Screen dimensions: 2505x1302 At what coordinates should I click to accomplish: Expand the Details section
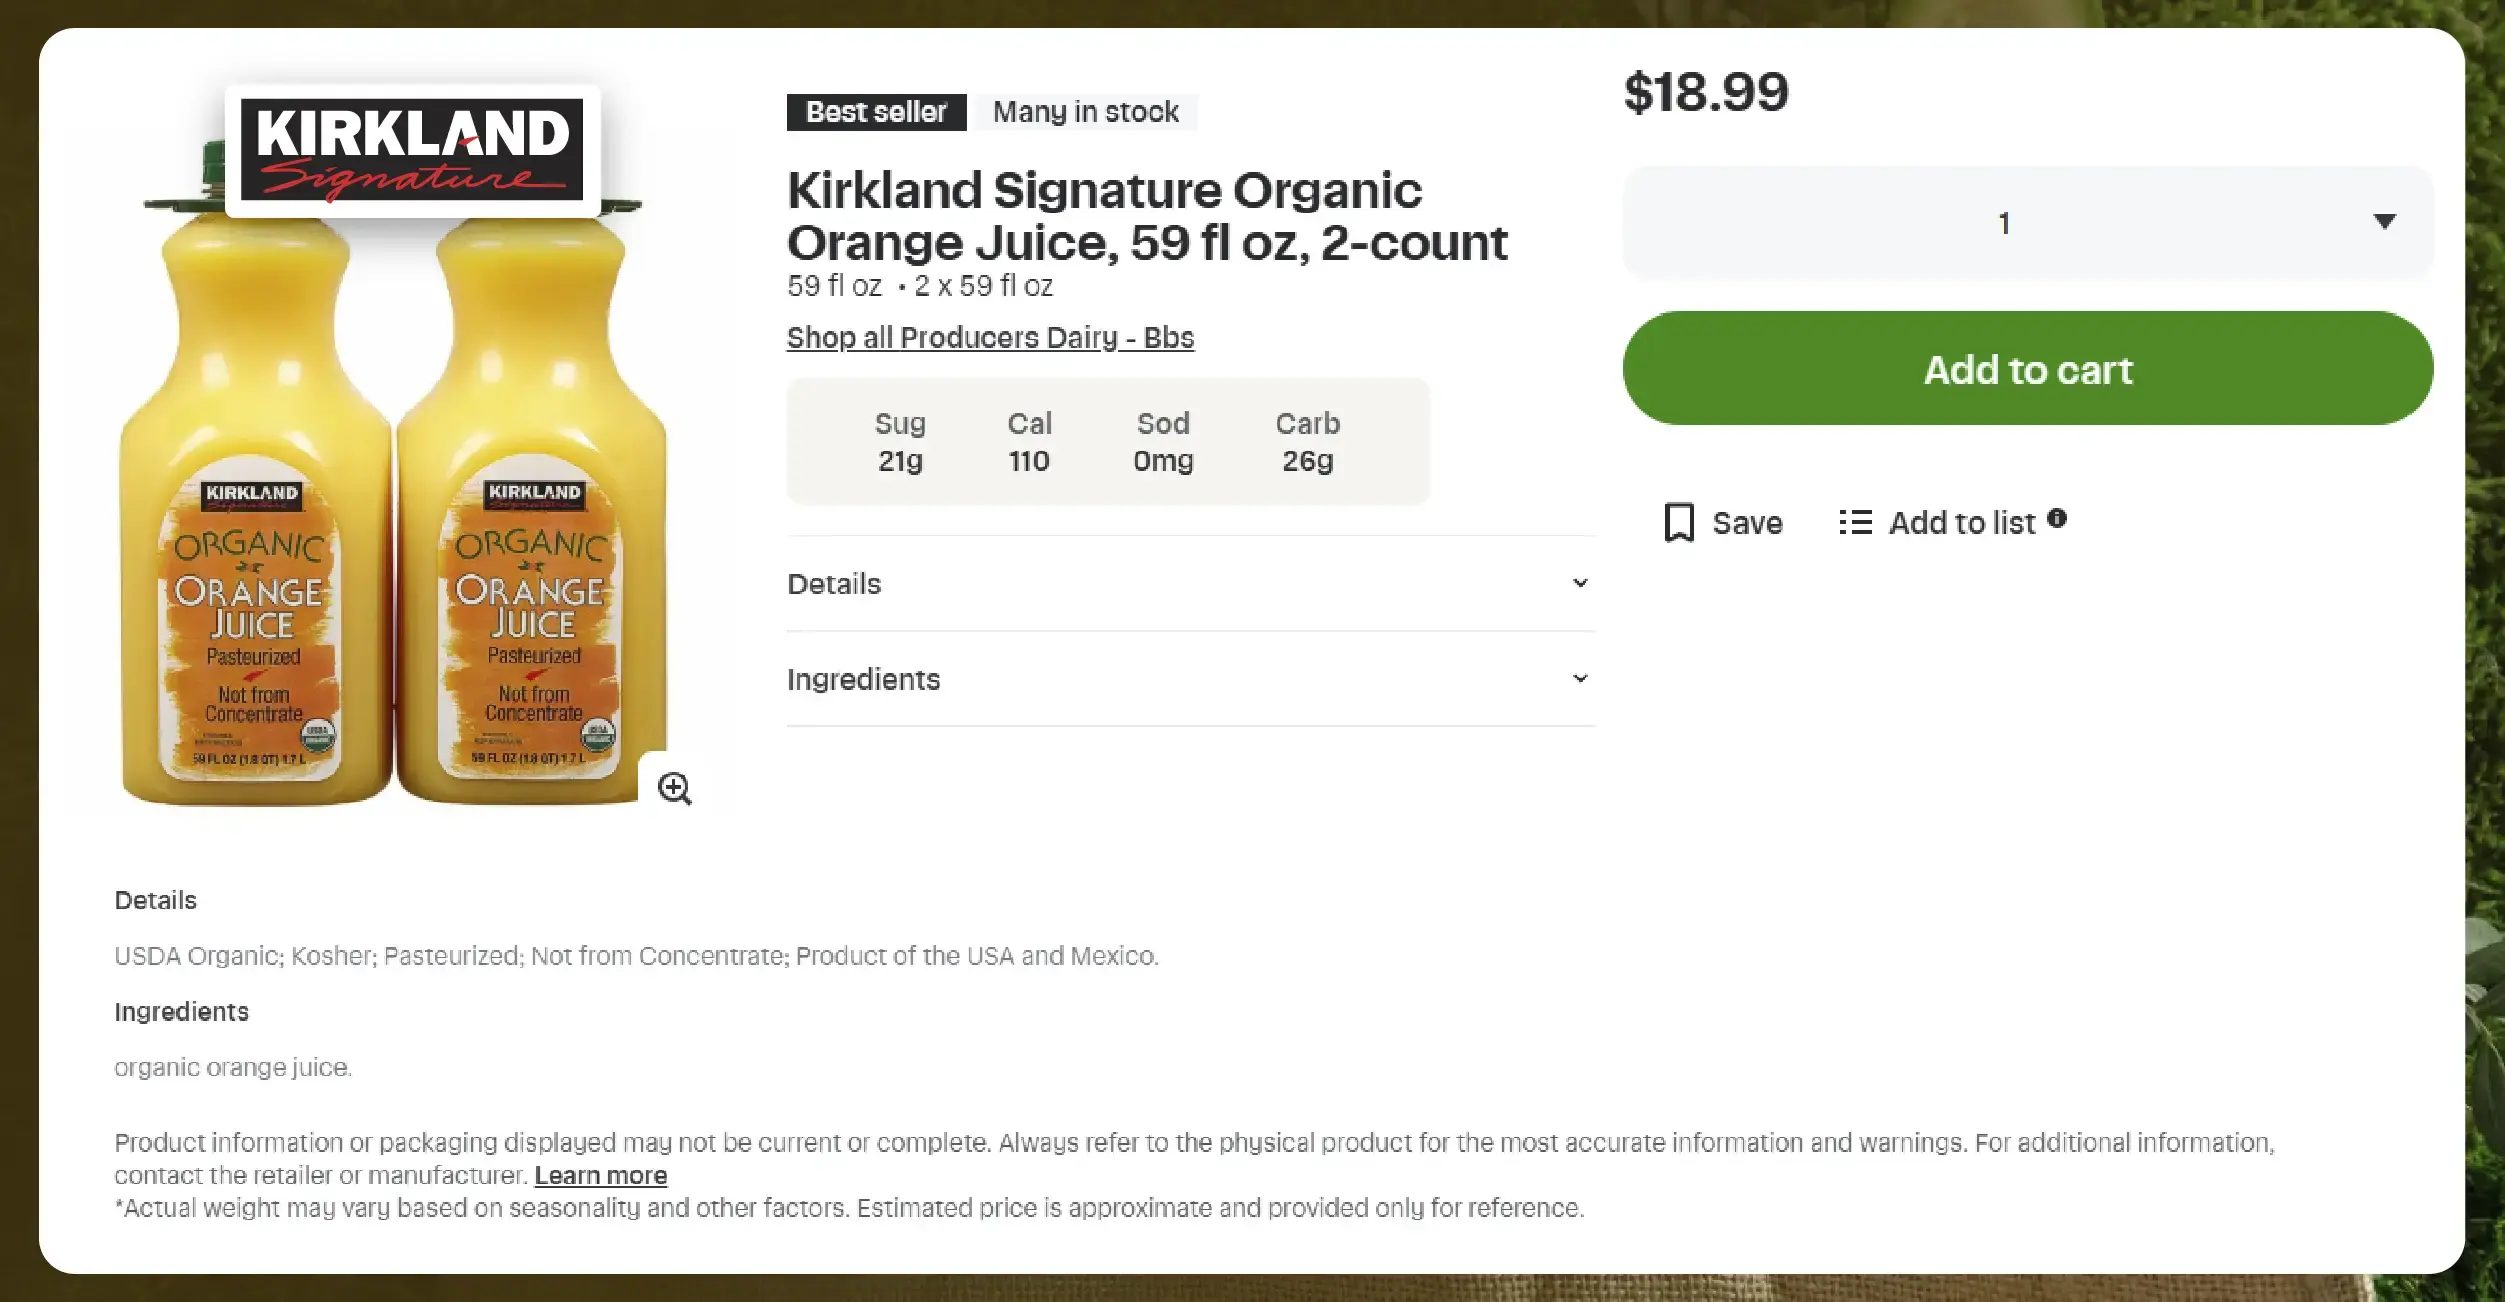[834, 583]
